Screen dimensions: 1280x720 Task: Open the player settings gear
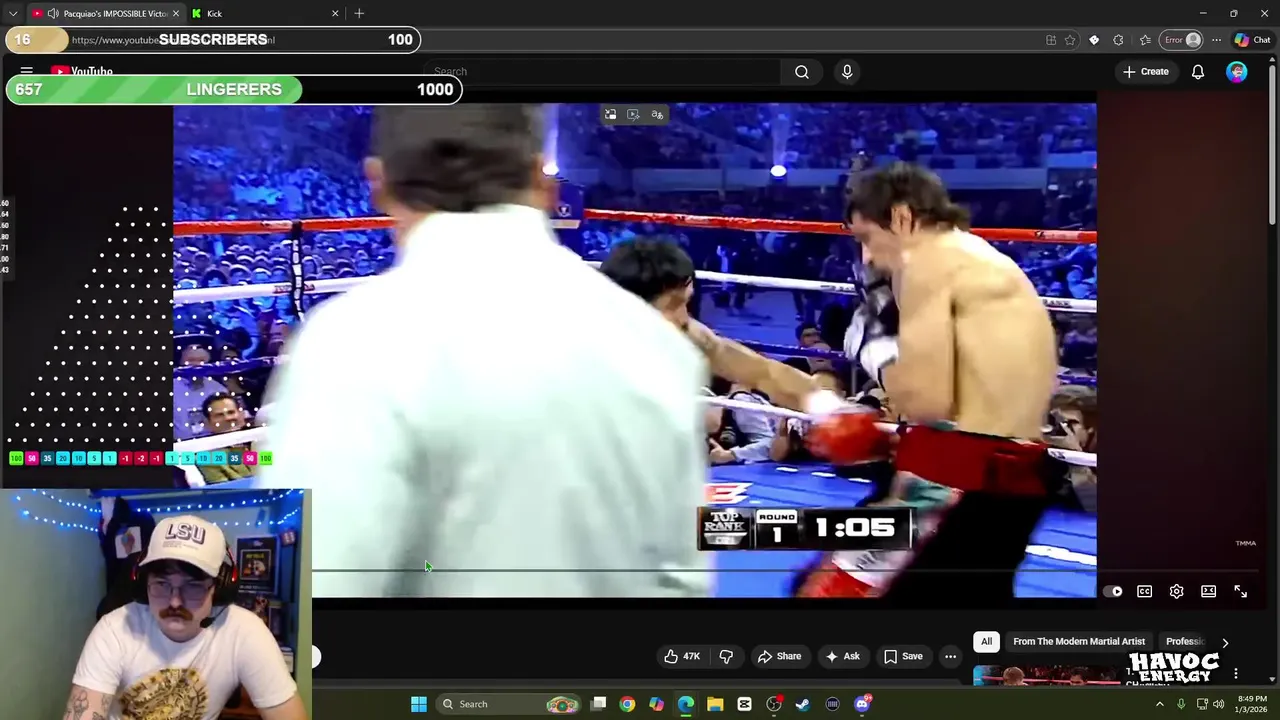(1177, 591)
